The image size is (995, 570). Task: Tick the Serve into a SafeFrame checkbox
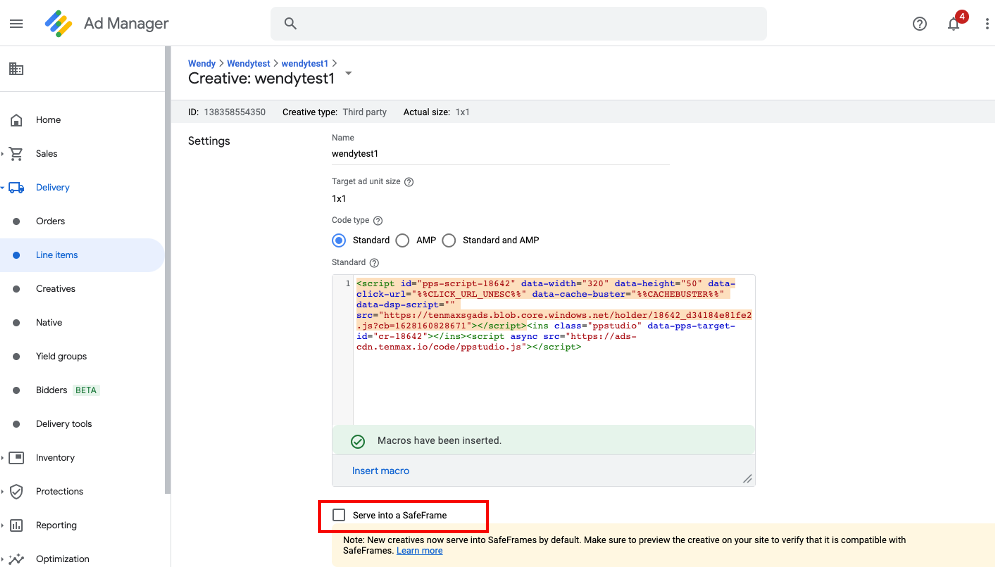coord(339,515)
